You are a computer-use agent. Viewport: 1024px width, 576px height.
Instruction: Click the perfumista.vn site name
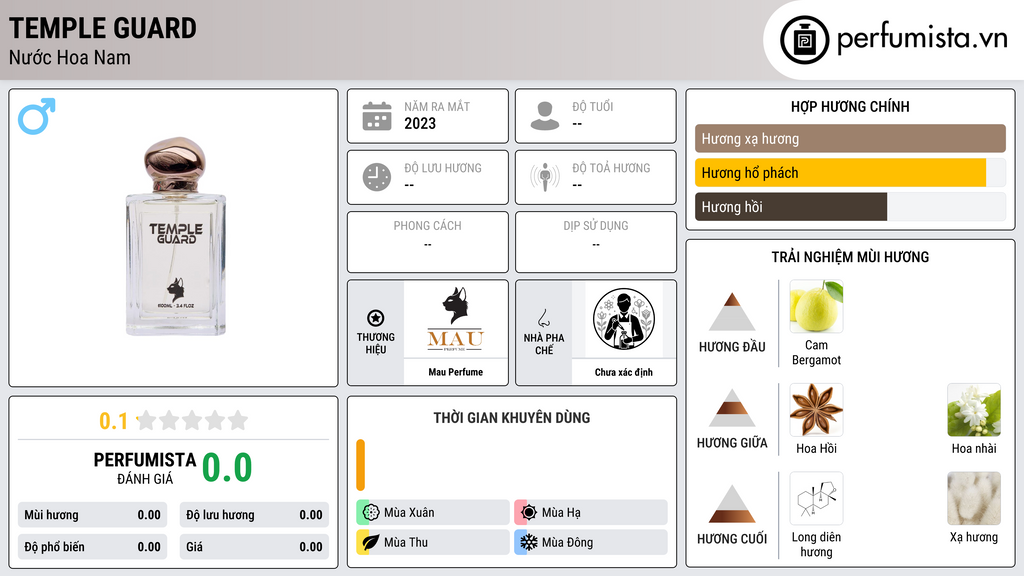pyautogui.click(x=922, y=39)
